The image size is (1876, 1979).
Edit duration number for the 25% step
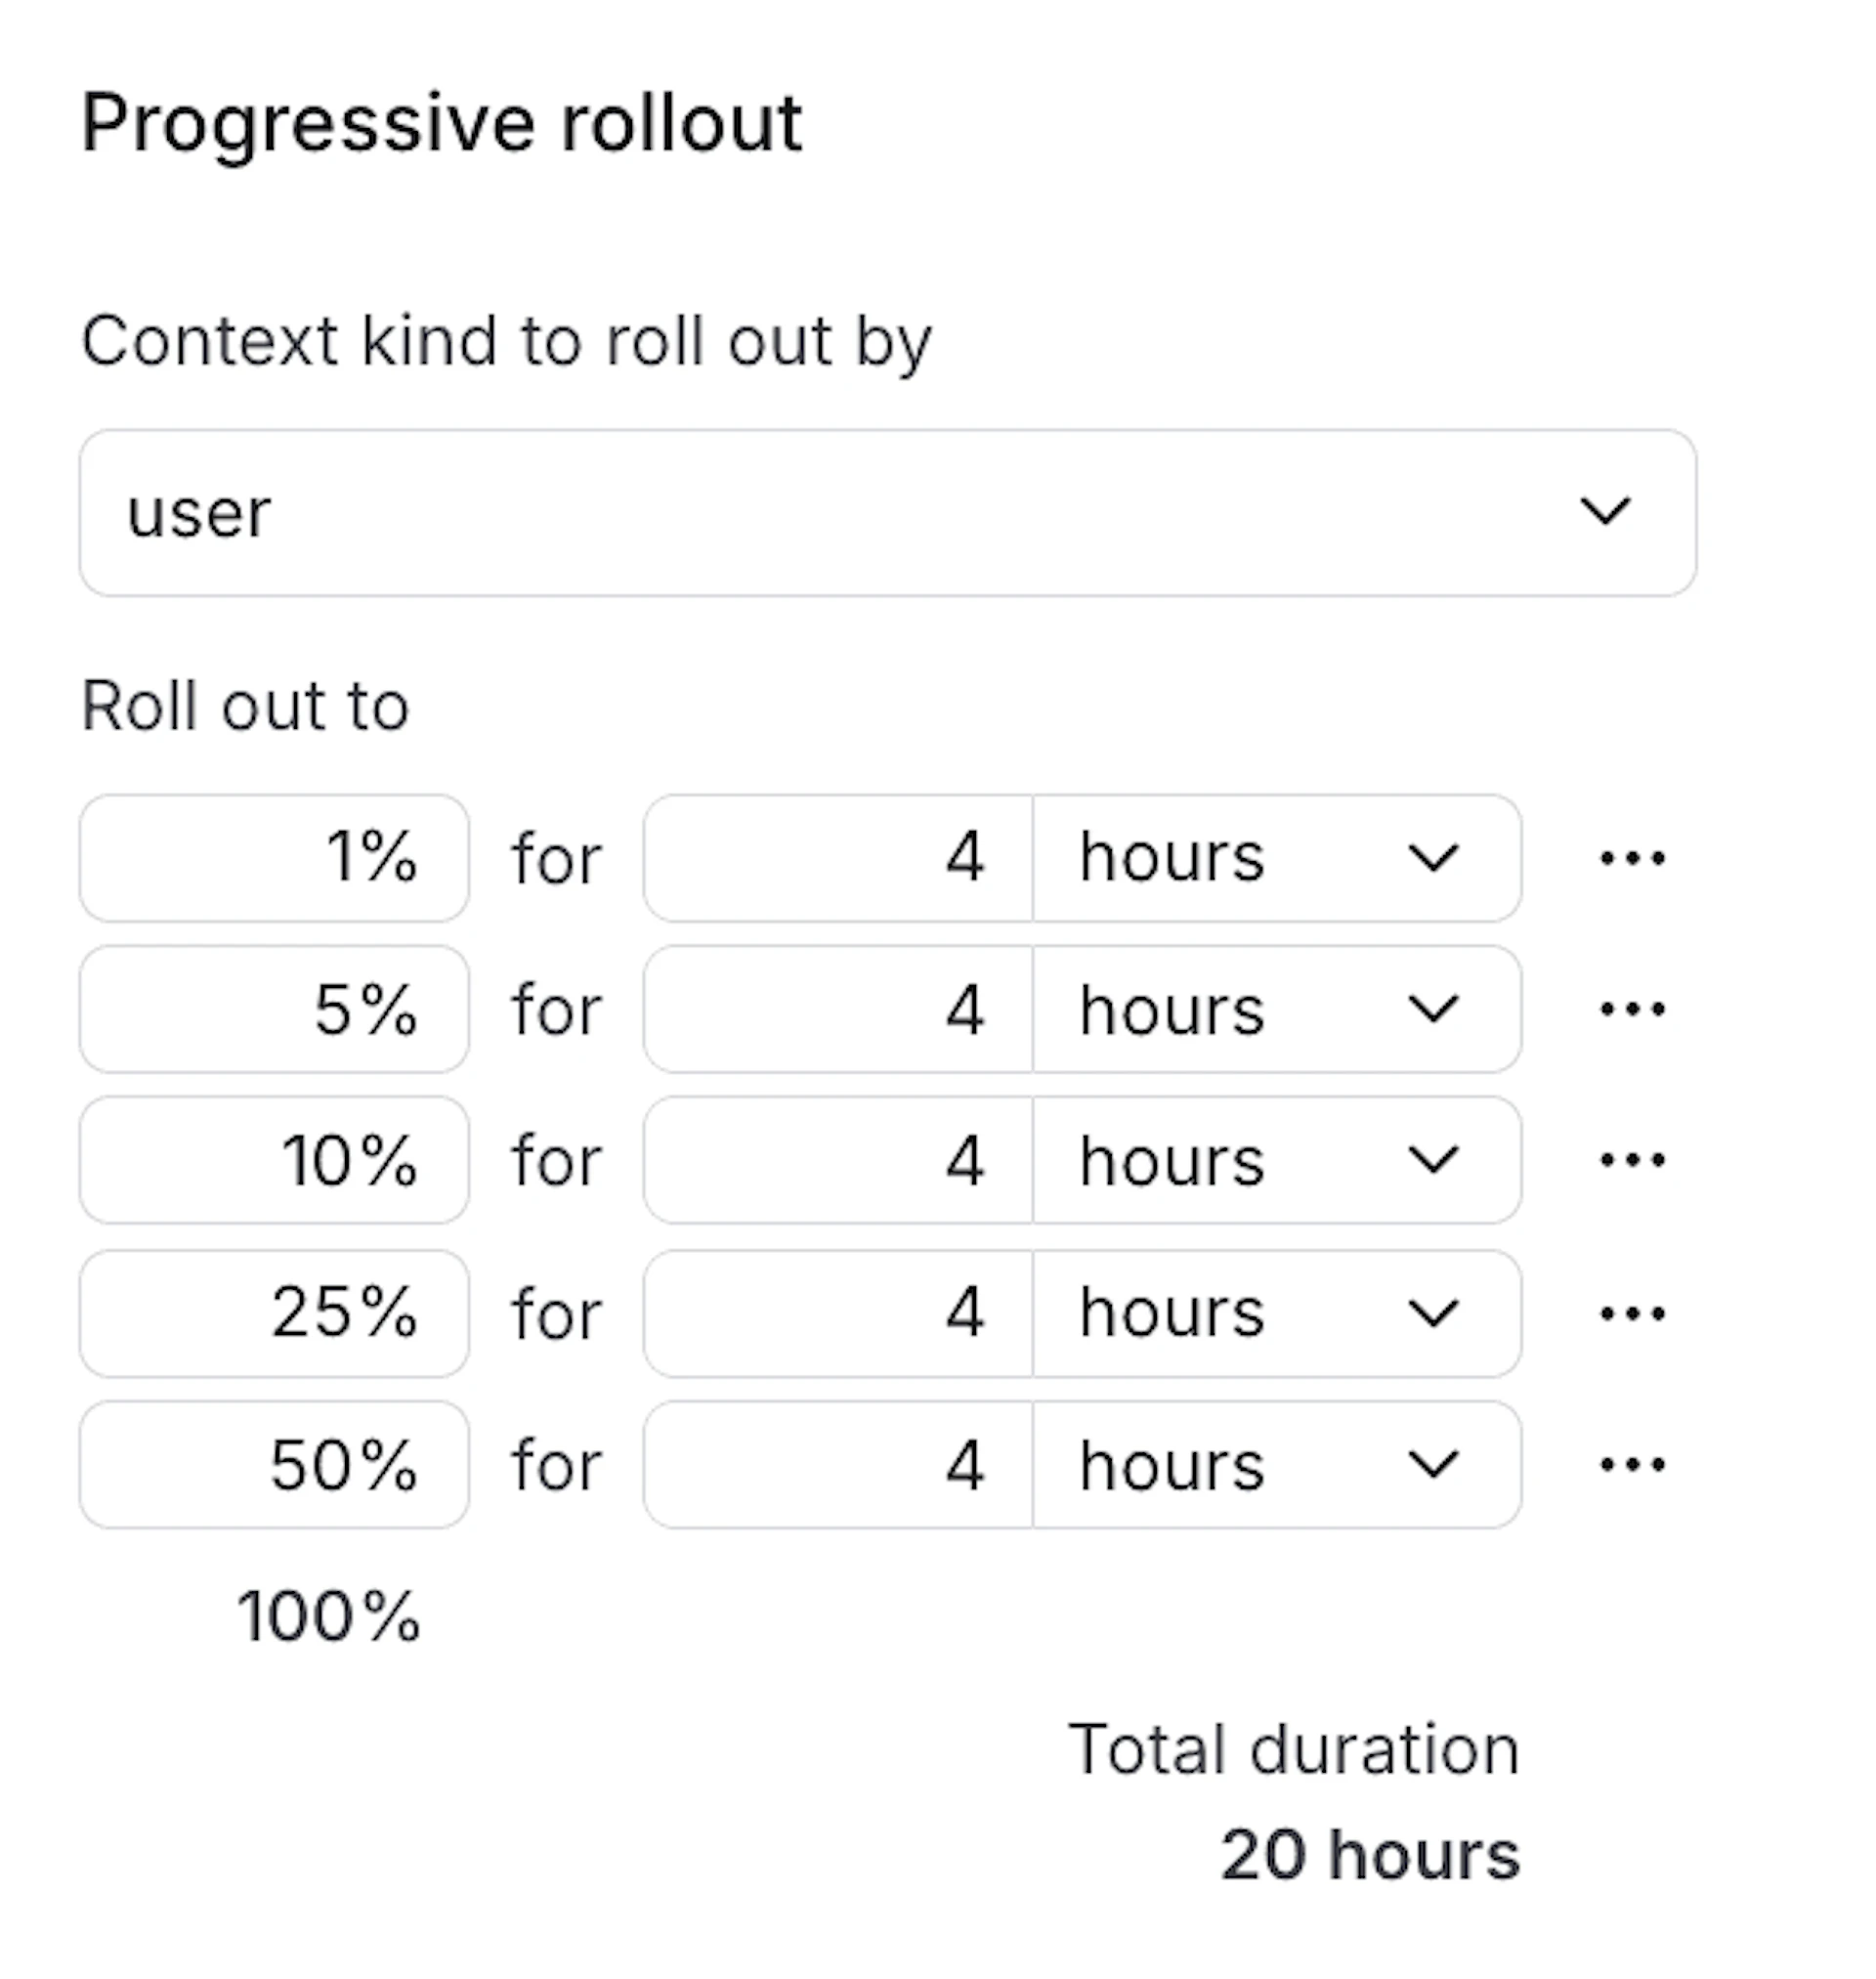pos(838,1313)
